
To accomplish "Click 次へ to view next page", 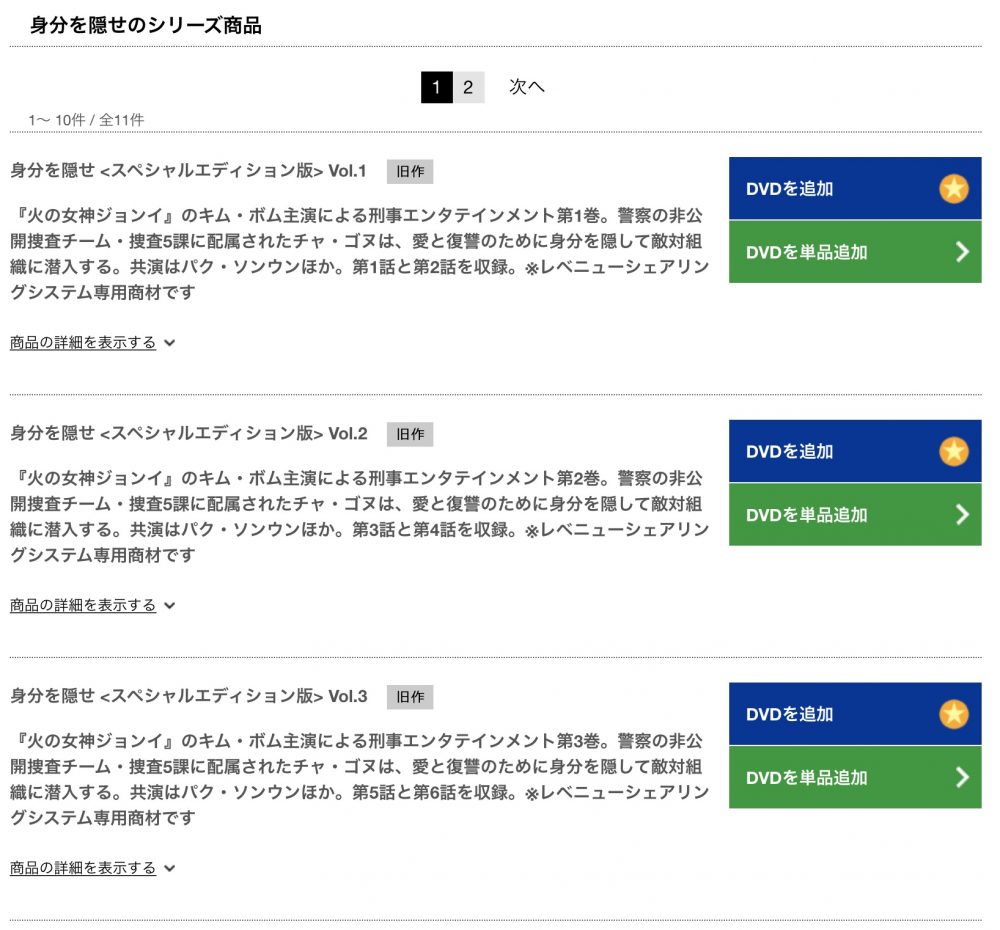I will (x=527, y=87).
